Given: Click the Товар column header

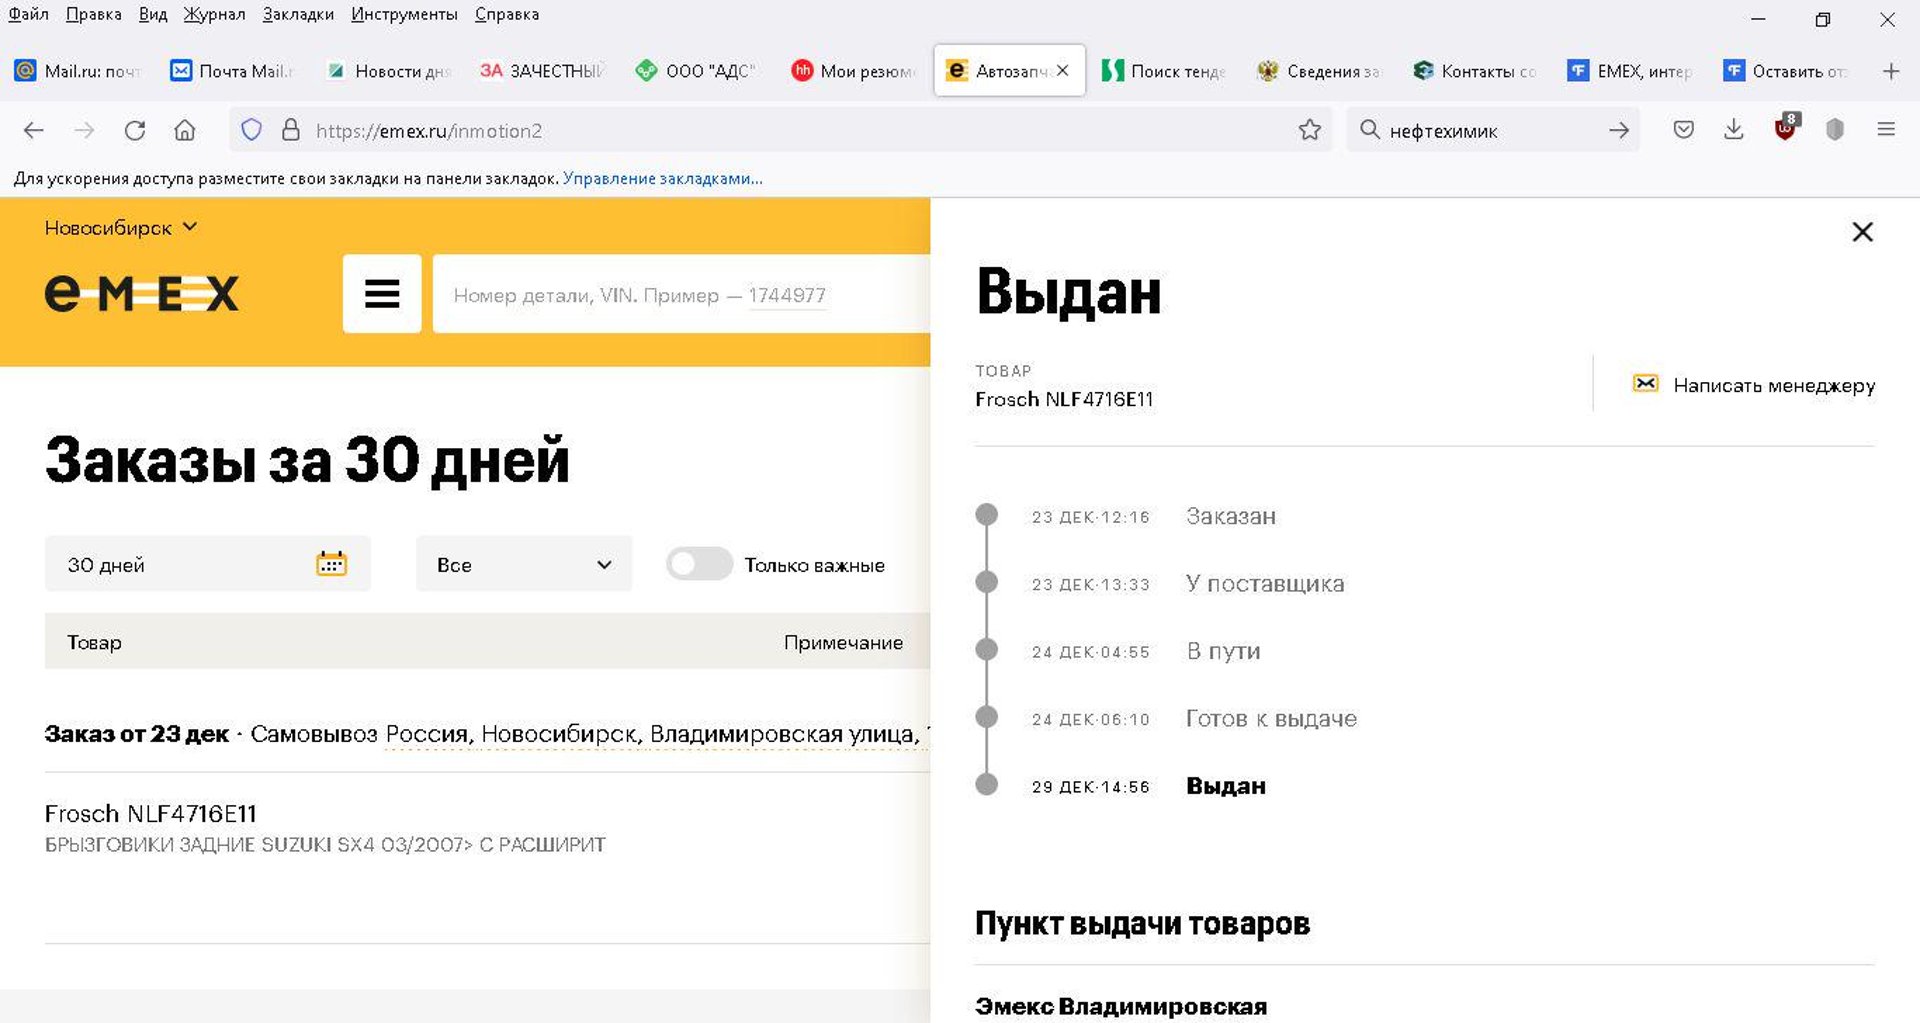Looking at the screenshot, I should click(94, 642).
